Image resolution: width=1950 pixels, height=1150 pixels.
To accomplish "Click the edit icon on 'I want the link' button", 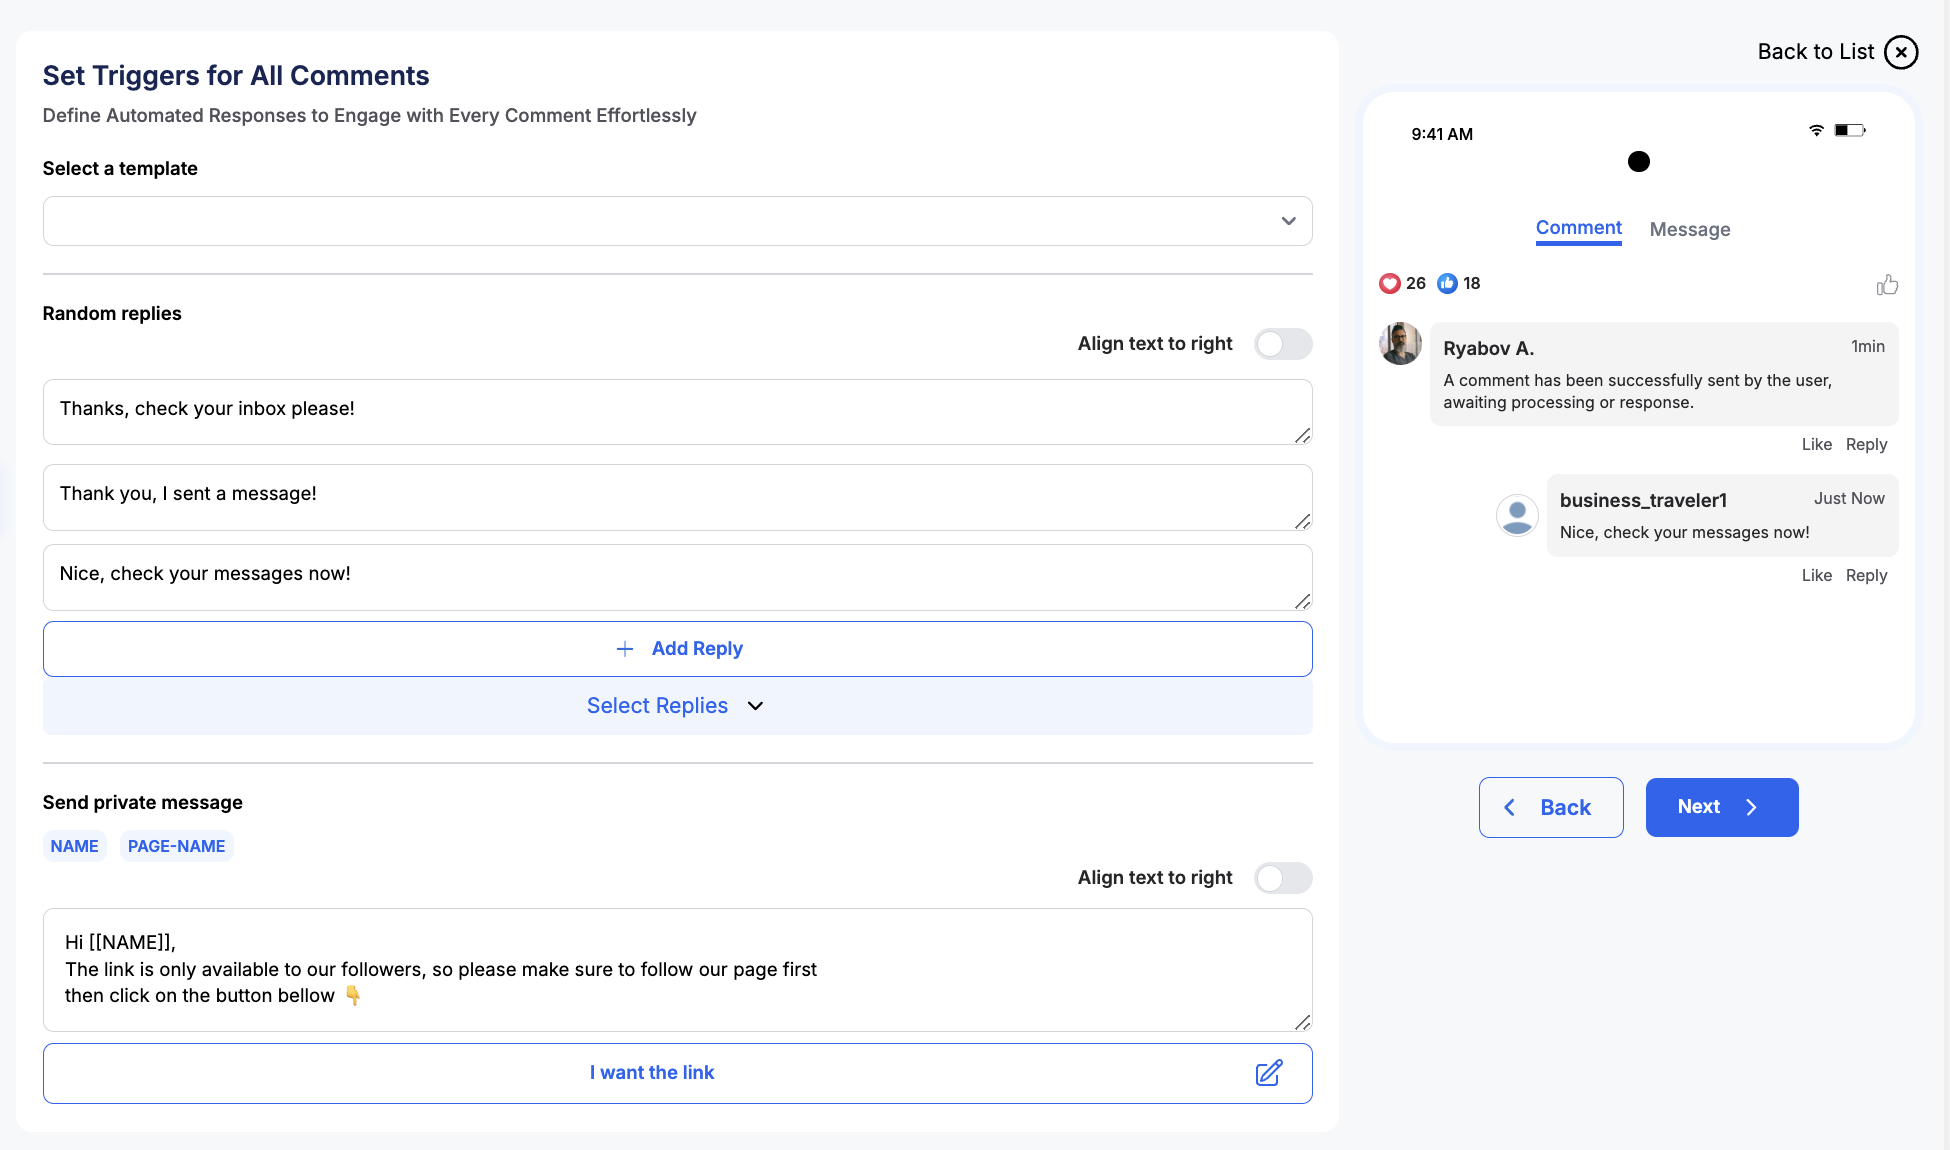I will [x=1268, y=1073].
